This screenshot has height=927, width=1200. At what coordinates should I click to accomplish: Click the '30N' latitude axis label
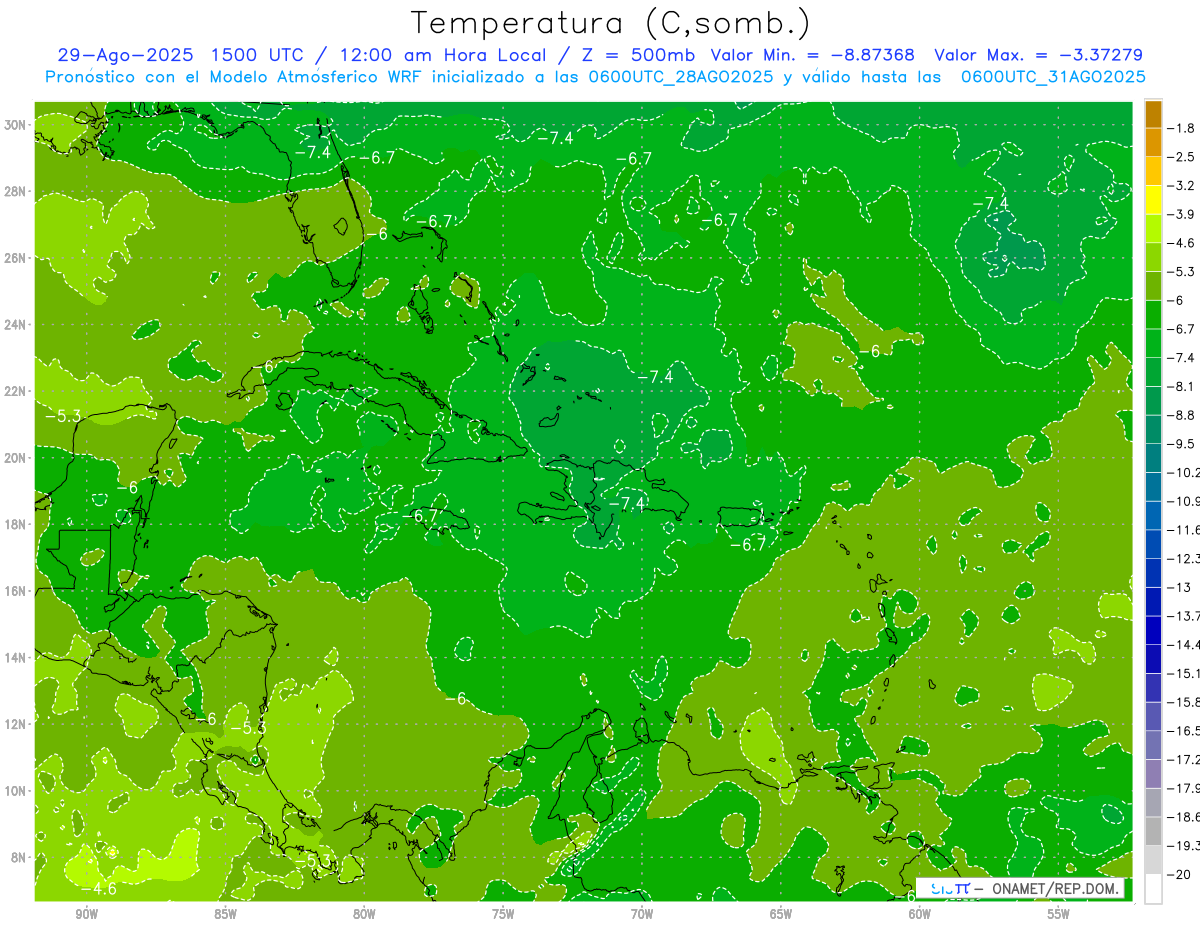coord(17,125)
